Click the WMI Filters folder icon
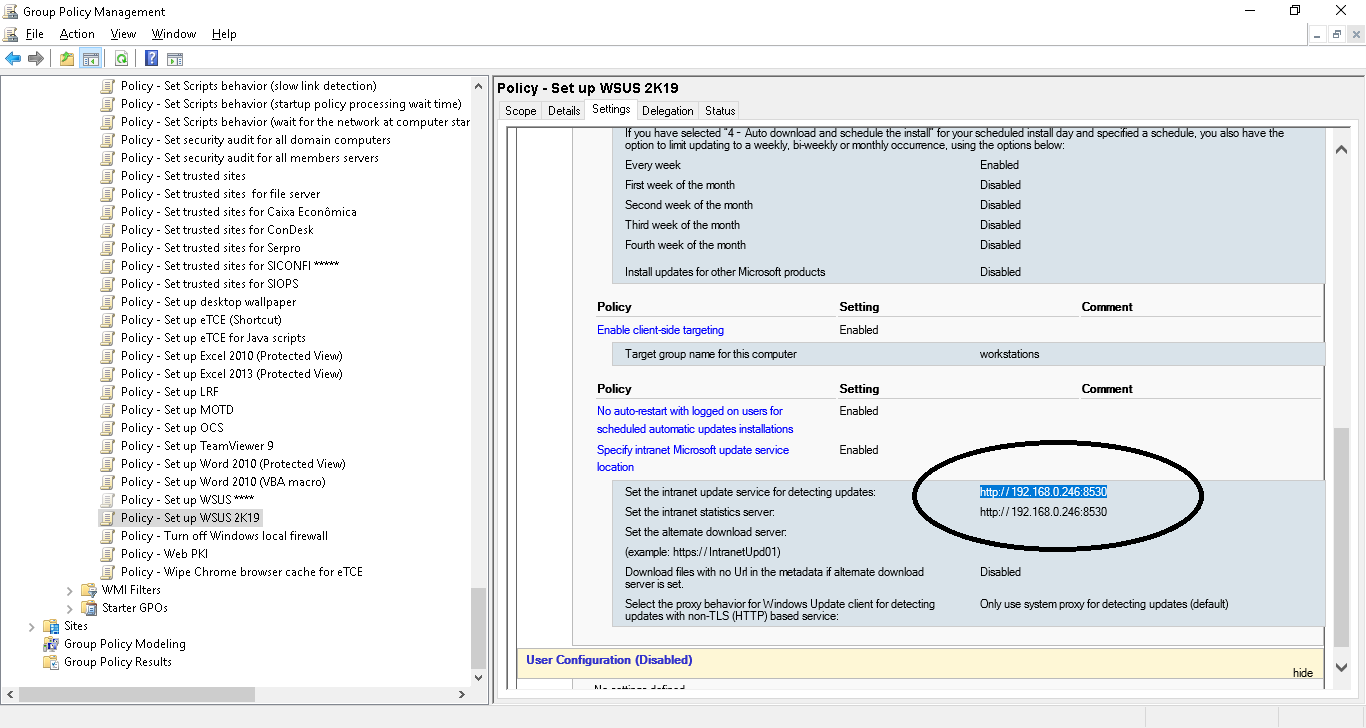Screen dimensions: 1366x728 pyautogui.click(x=89, y=590)
